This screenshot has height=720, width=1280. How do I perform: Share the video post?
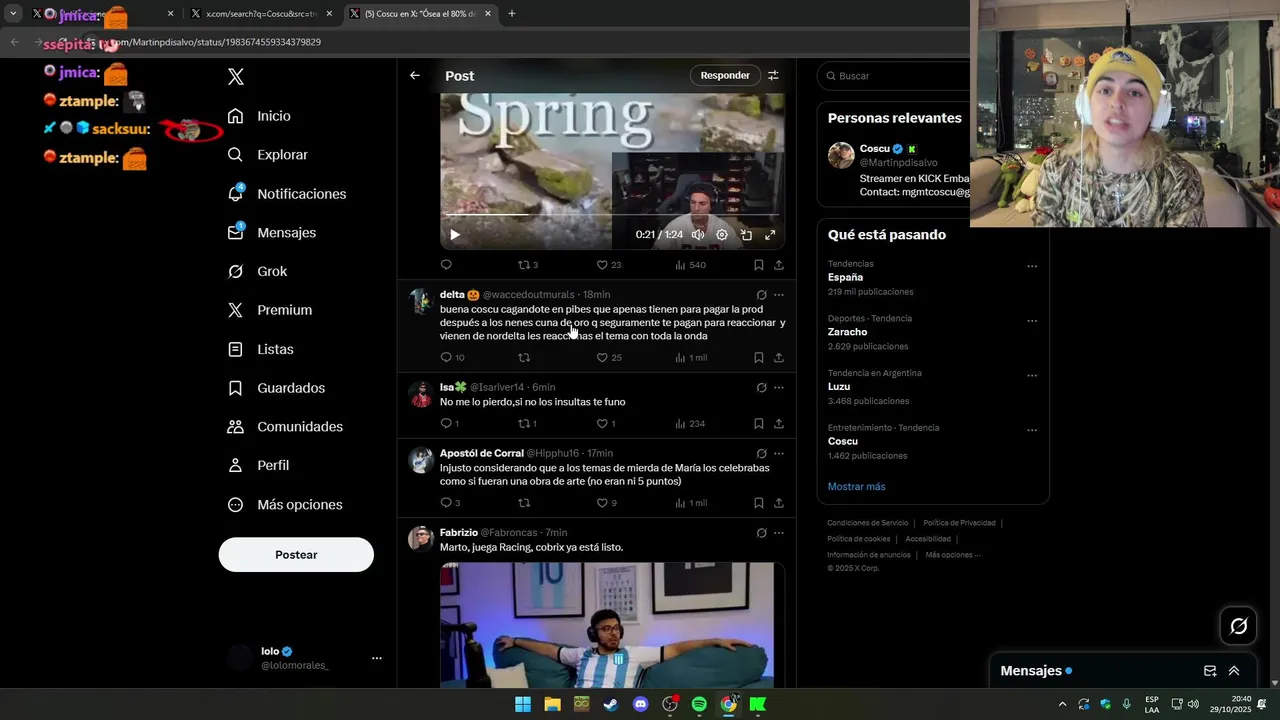779,265
